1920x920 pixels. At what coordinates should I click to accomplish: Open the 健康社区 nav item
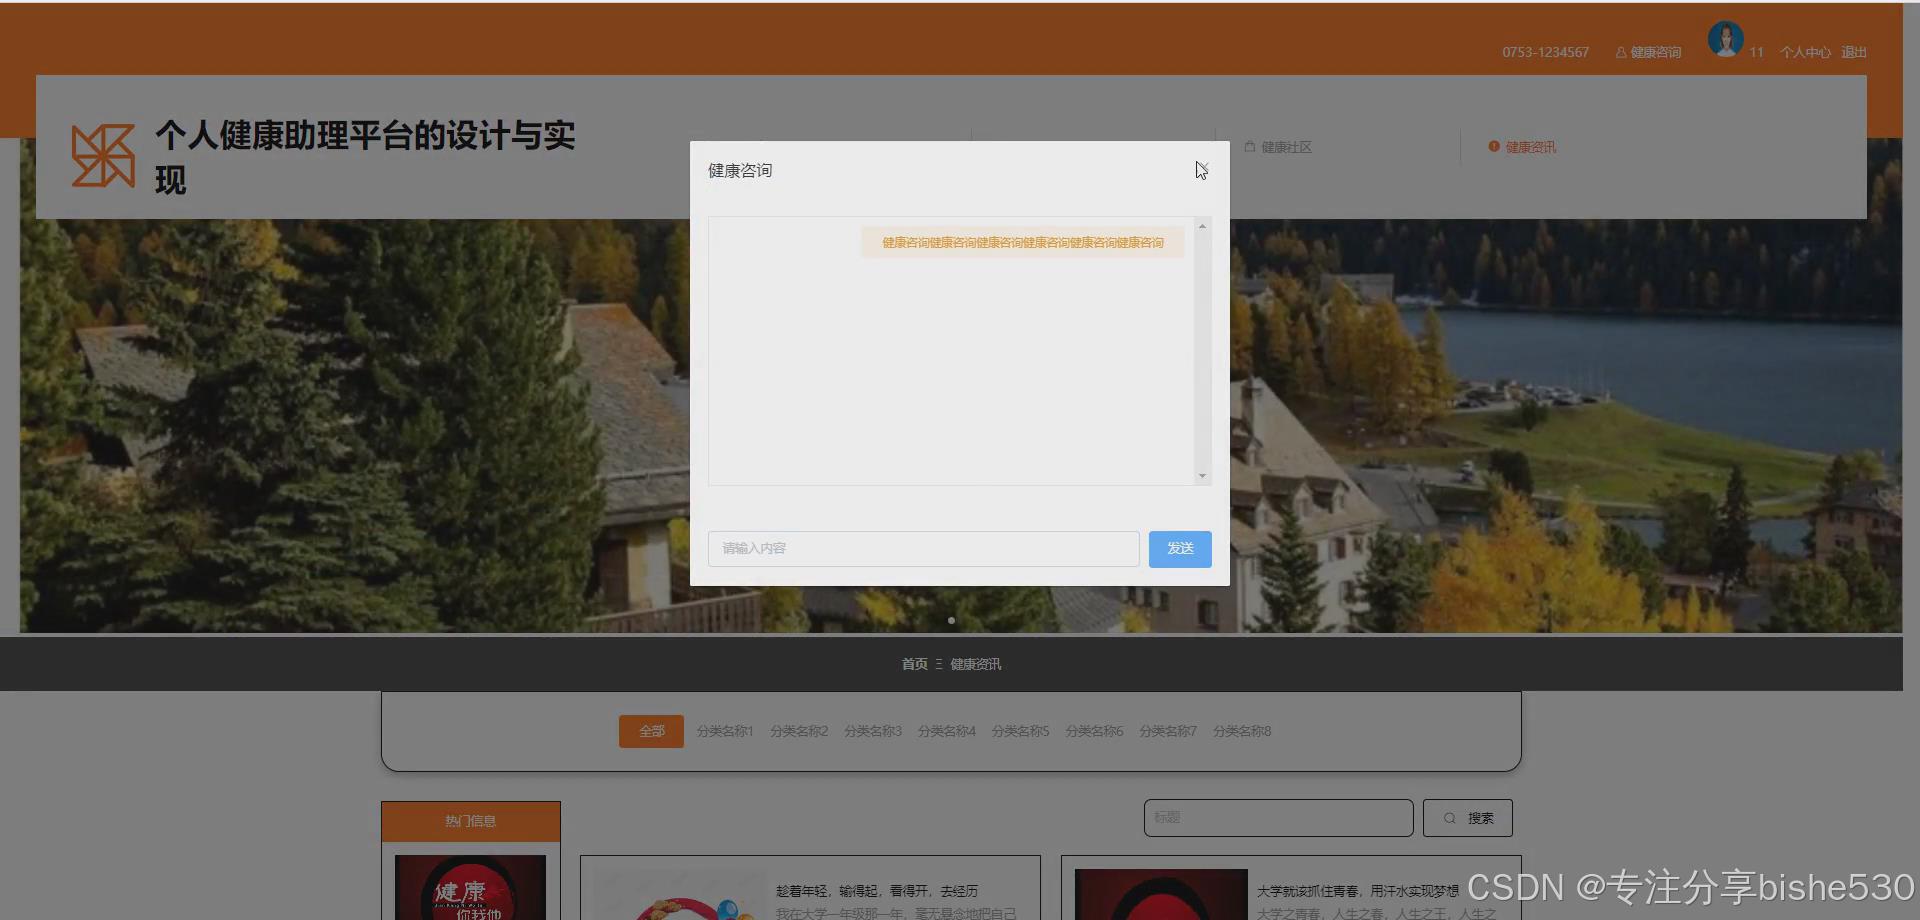click(x=1278, y=147)
